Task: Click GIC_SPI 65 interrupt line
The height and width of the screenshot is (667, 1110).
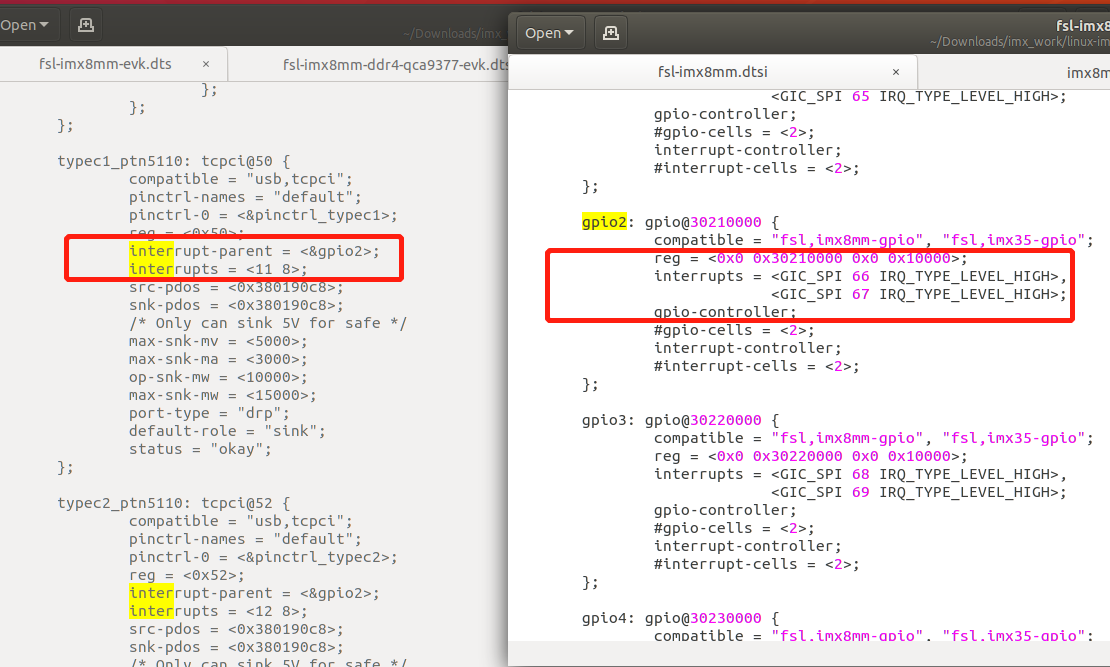Action: [919, 97]
